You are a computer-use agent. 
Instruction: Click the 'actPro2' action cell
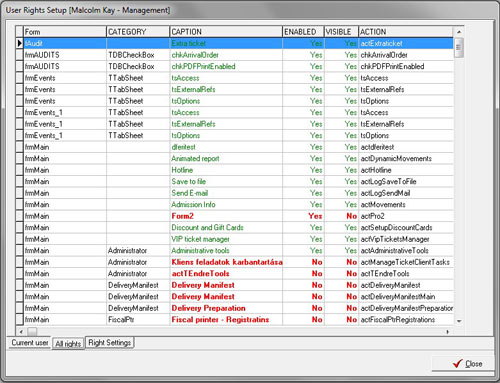coord(406,216)
